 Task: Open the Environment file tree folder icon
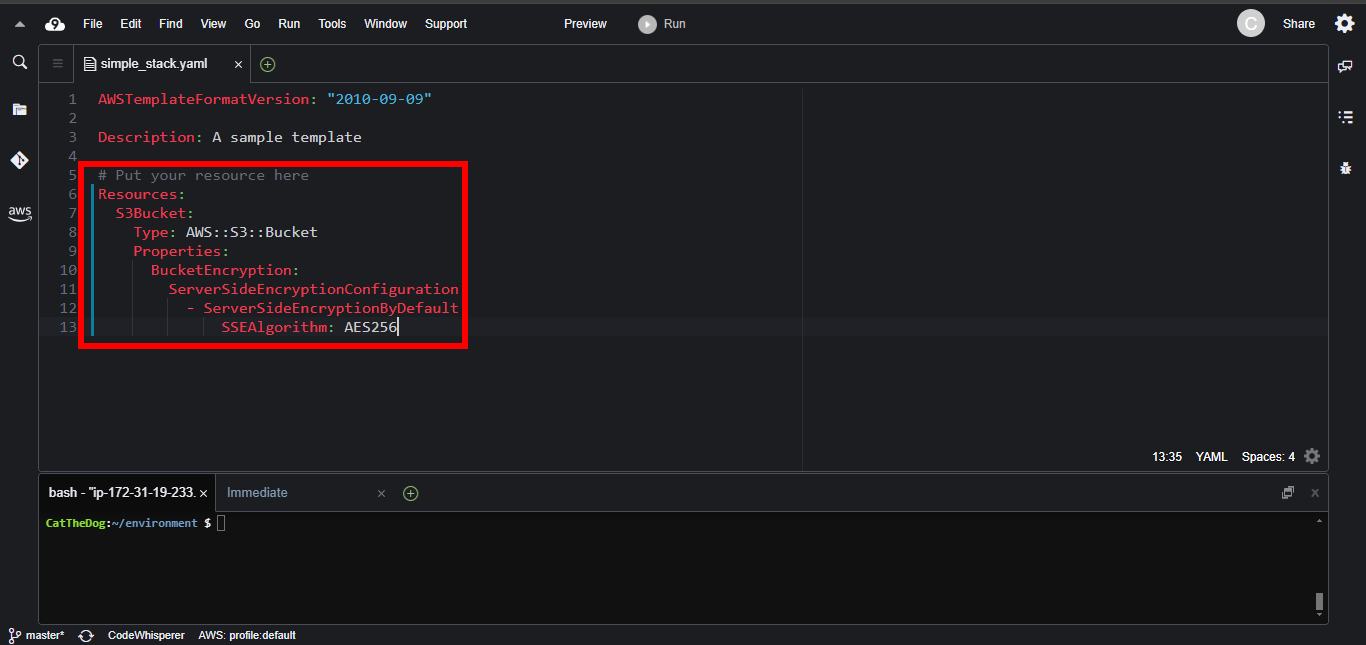click(19, 109)
